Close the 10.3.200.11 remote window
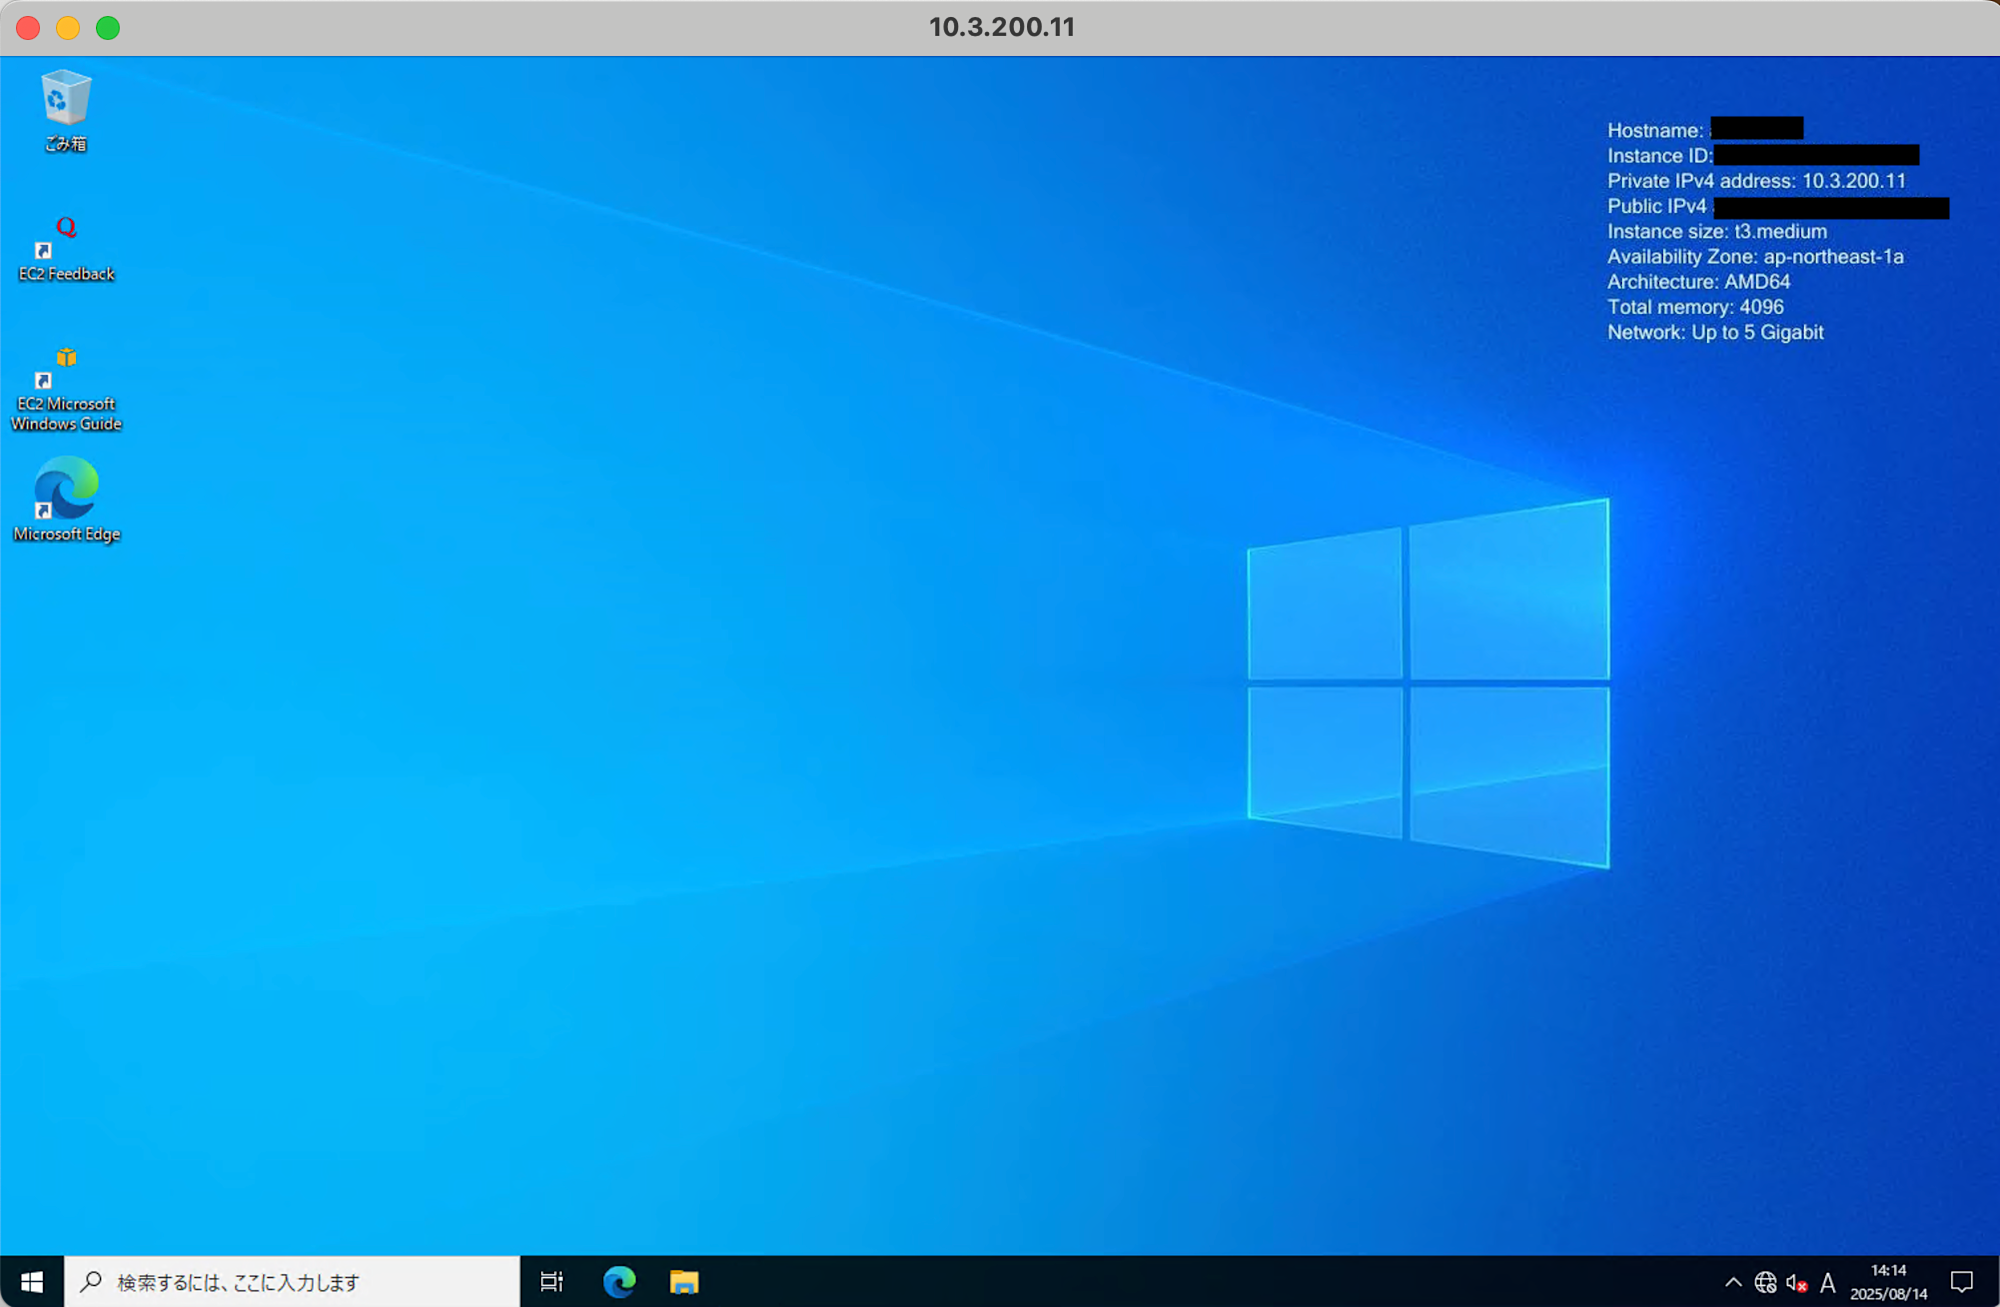 [x=28, y=28]
